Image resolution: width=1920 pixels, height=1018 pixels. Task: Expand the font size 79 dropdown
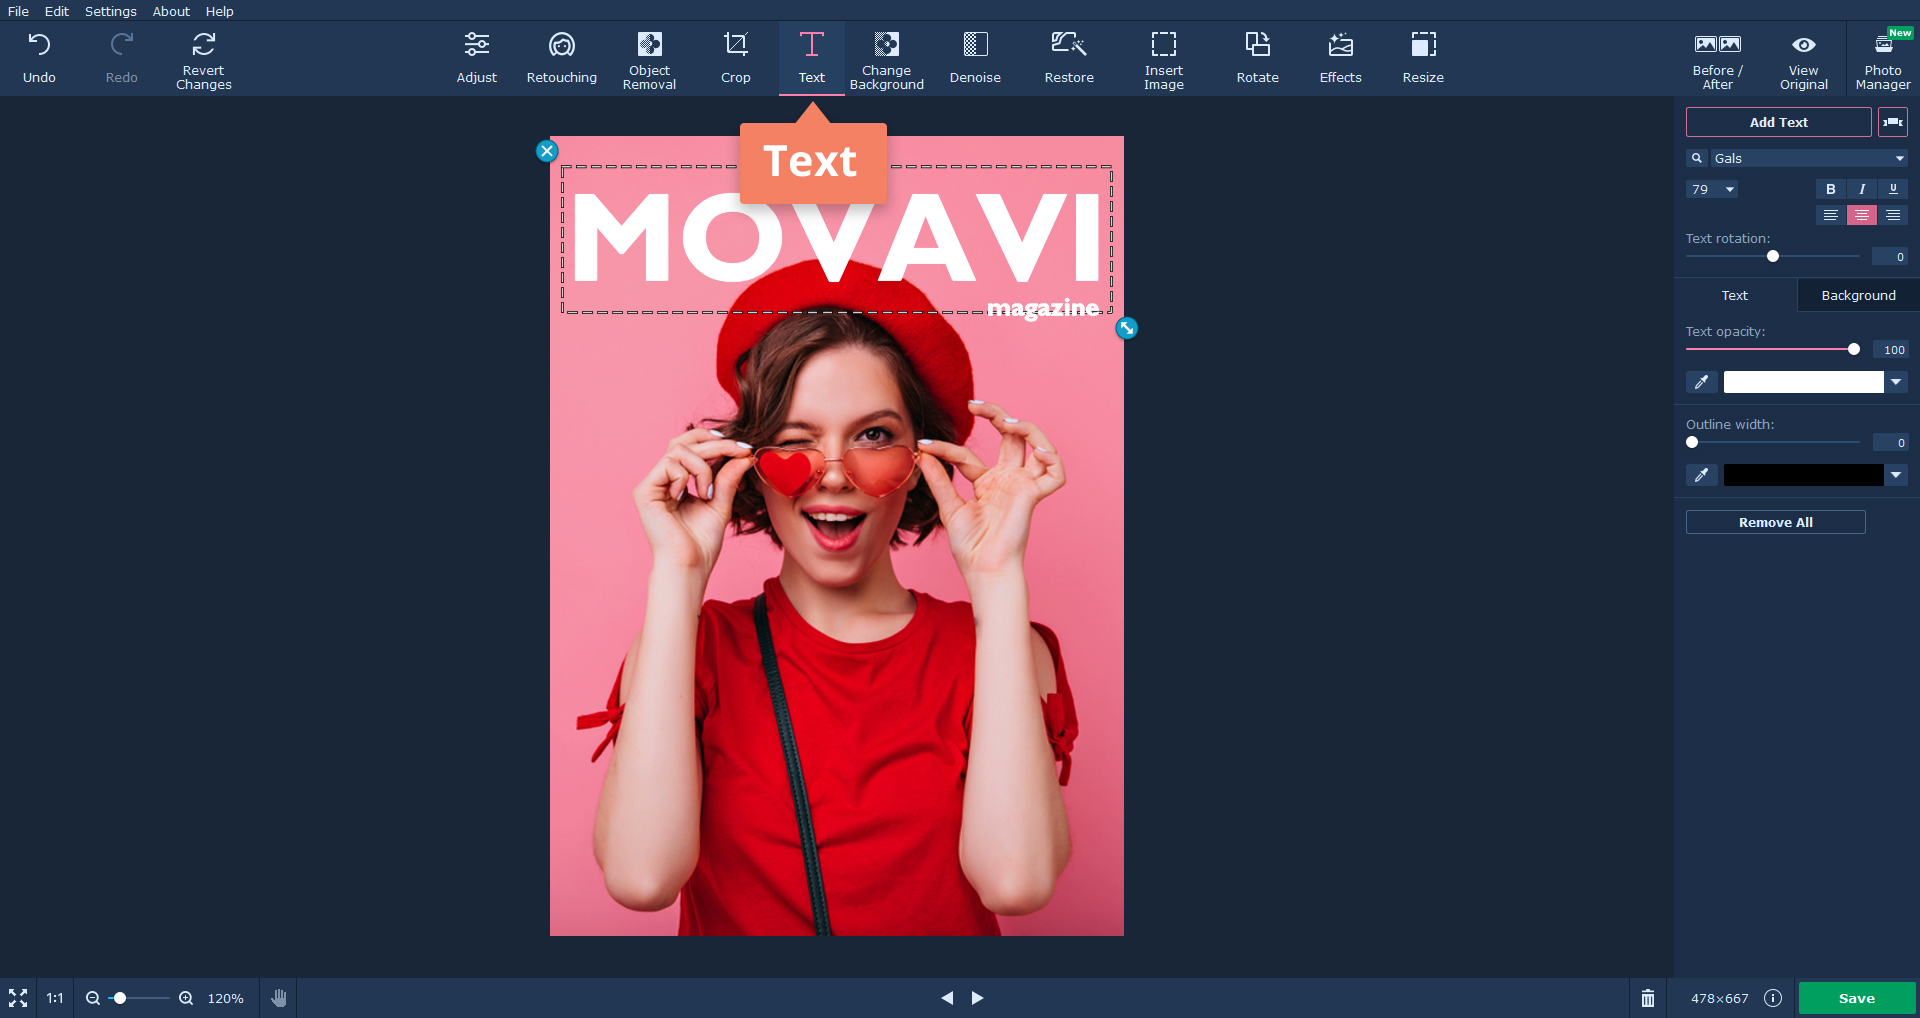[x=1730, y=189]
